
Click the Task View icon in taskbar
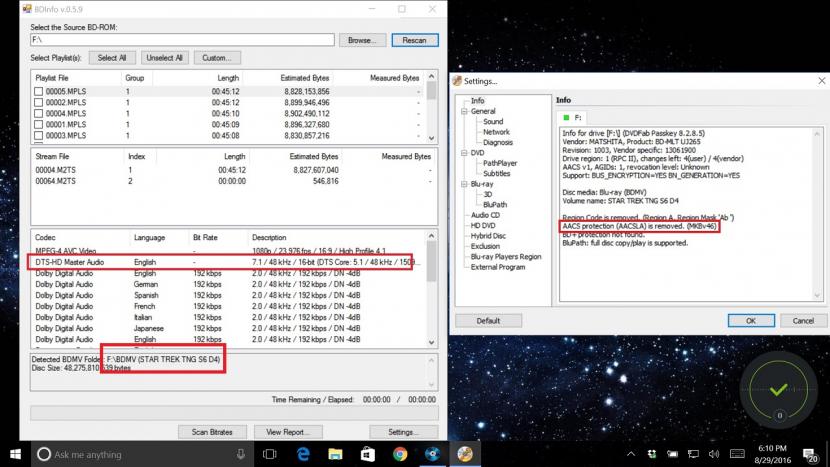[x=271, y=454]
